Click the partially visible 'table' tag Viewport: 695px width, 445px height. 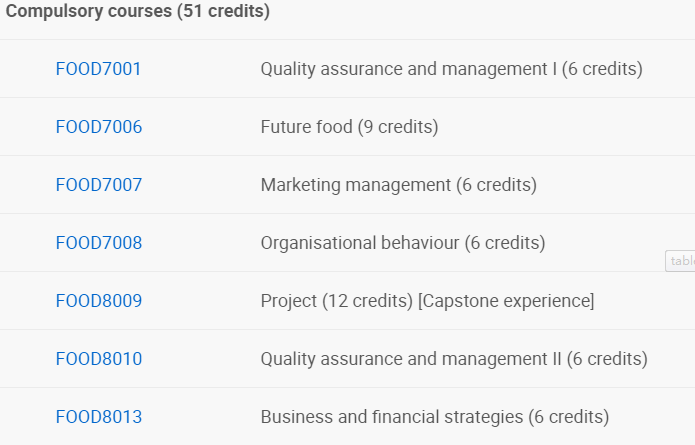pyautogui.click(x=680, y=261)
